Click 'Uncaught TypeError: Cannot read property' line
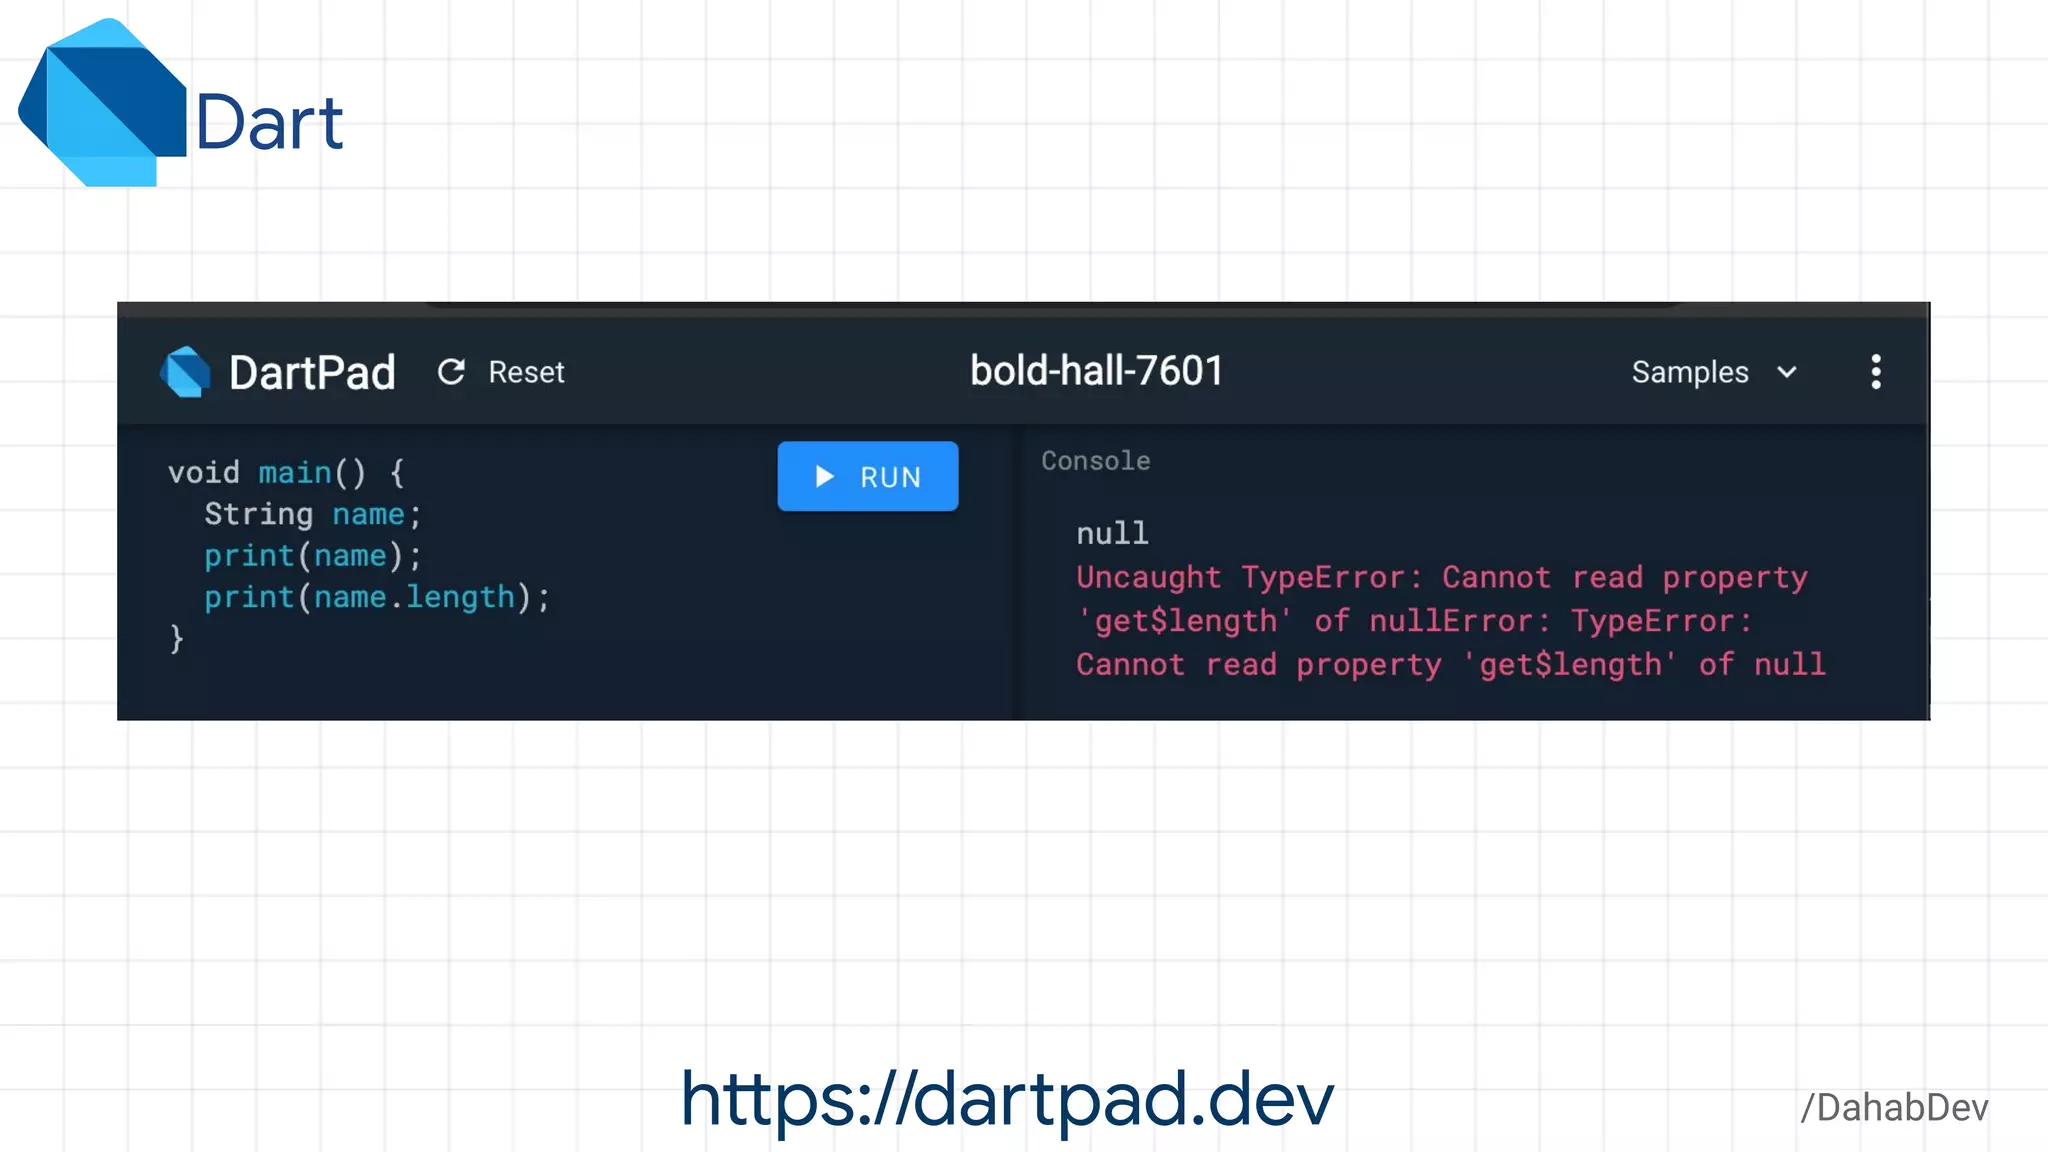The height and width of the screenshot is (1152, 2048). (x=1442, y=578)
